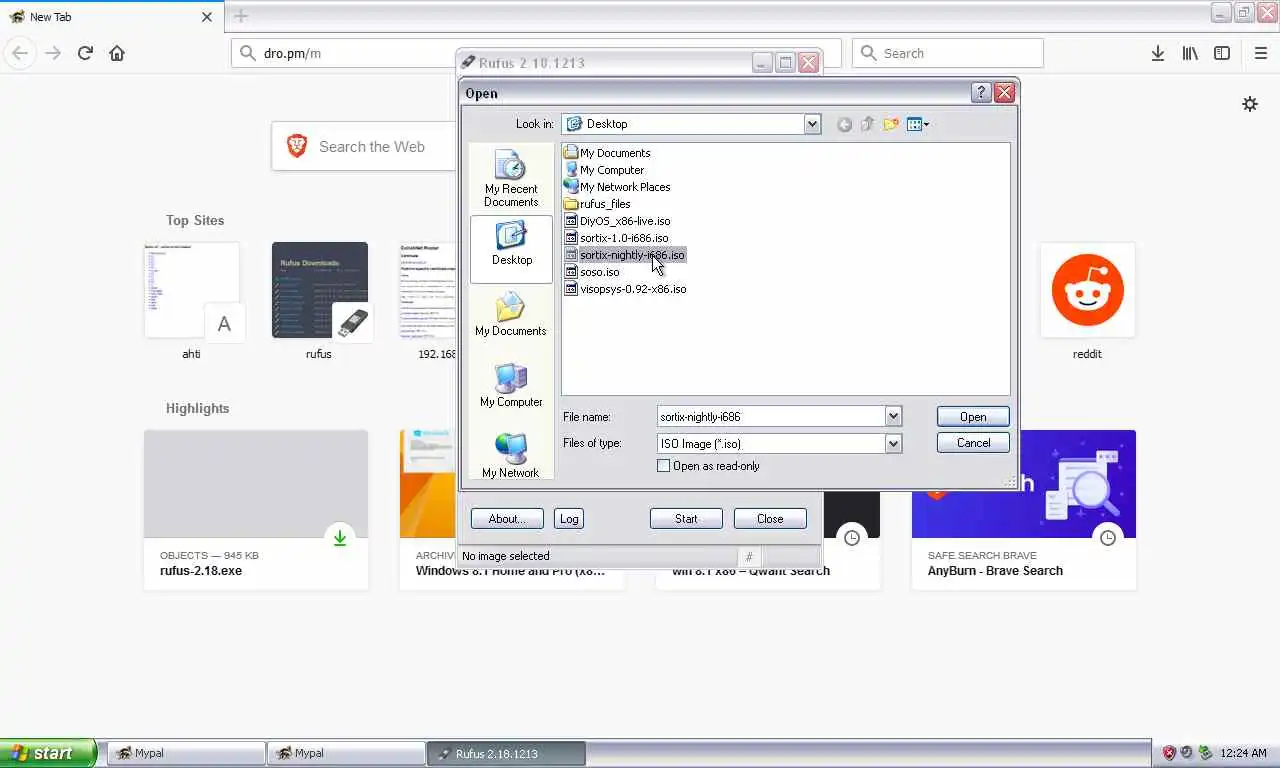
Task: Click red shield tray icon
Action: click(x=1169, y=753)
